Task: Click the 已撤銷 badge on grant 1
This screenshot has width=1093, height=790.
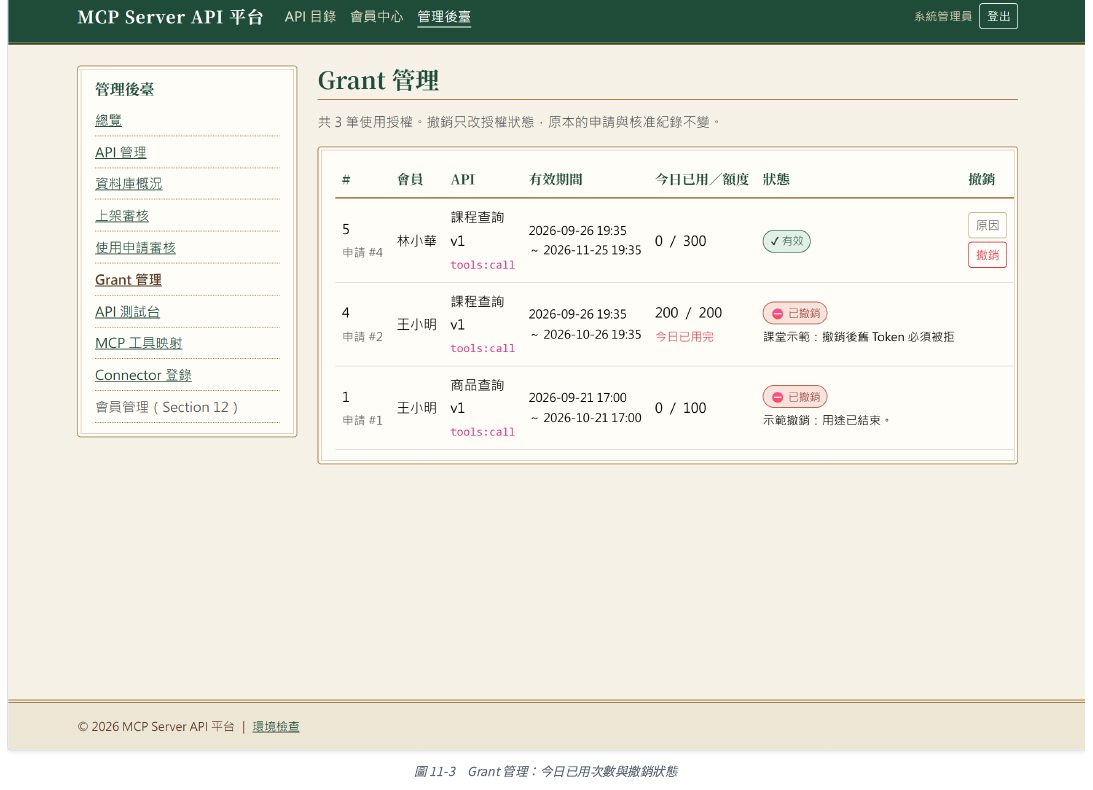Action: tap(795, 397)
